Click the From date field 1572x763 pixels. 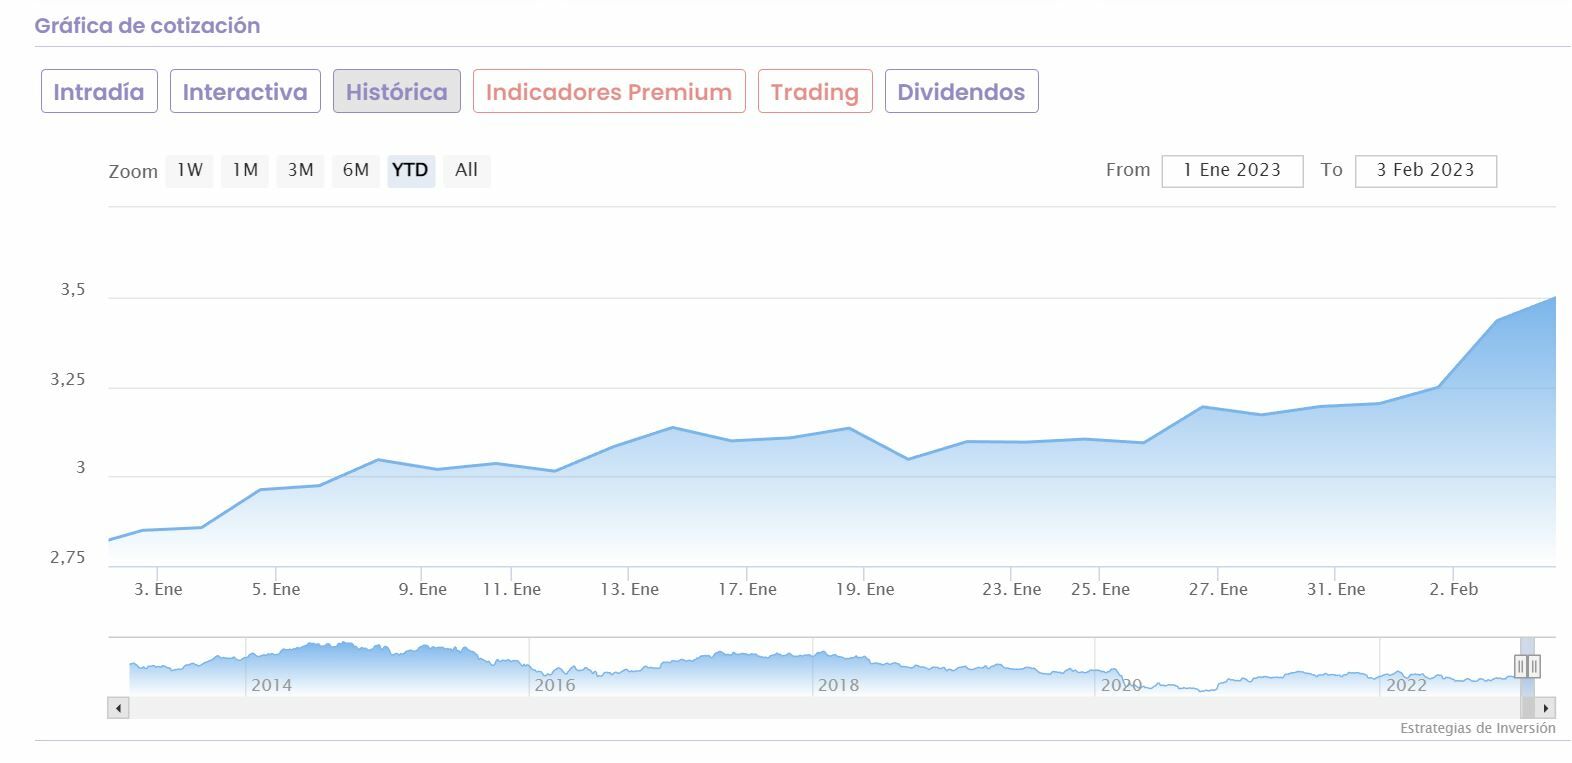(x=1232, y=171)
